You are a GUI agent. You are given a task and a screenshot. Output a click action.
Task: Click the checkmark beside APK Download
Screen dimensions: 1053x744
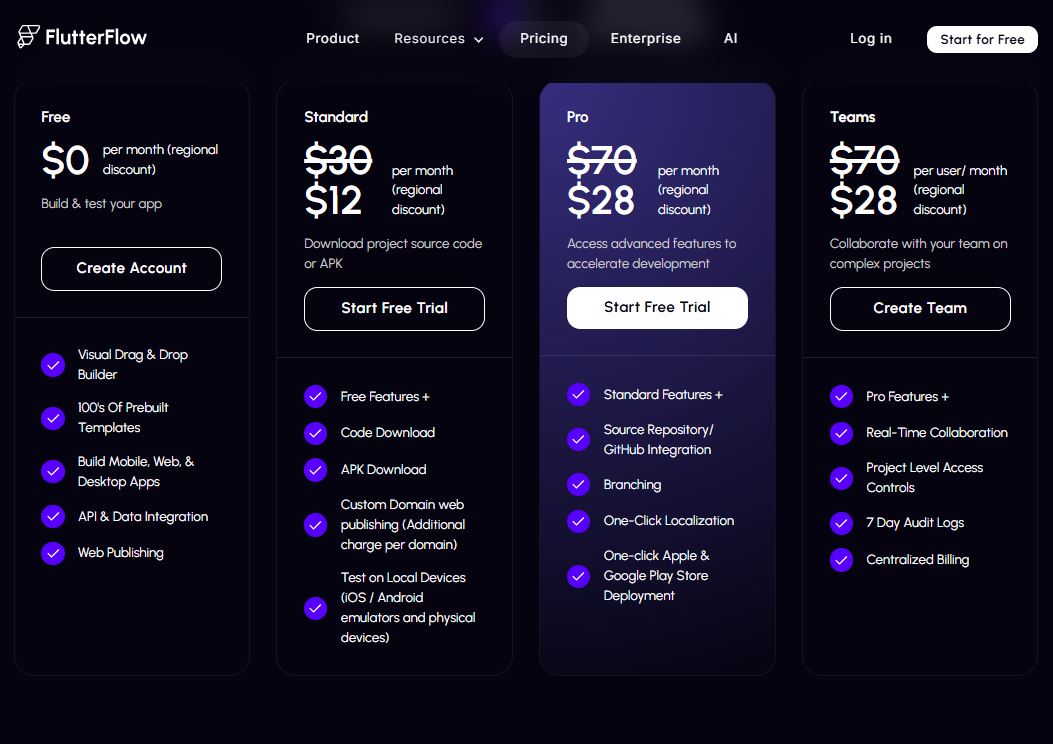point(316,469)
